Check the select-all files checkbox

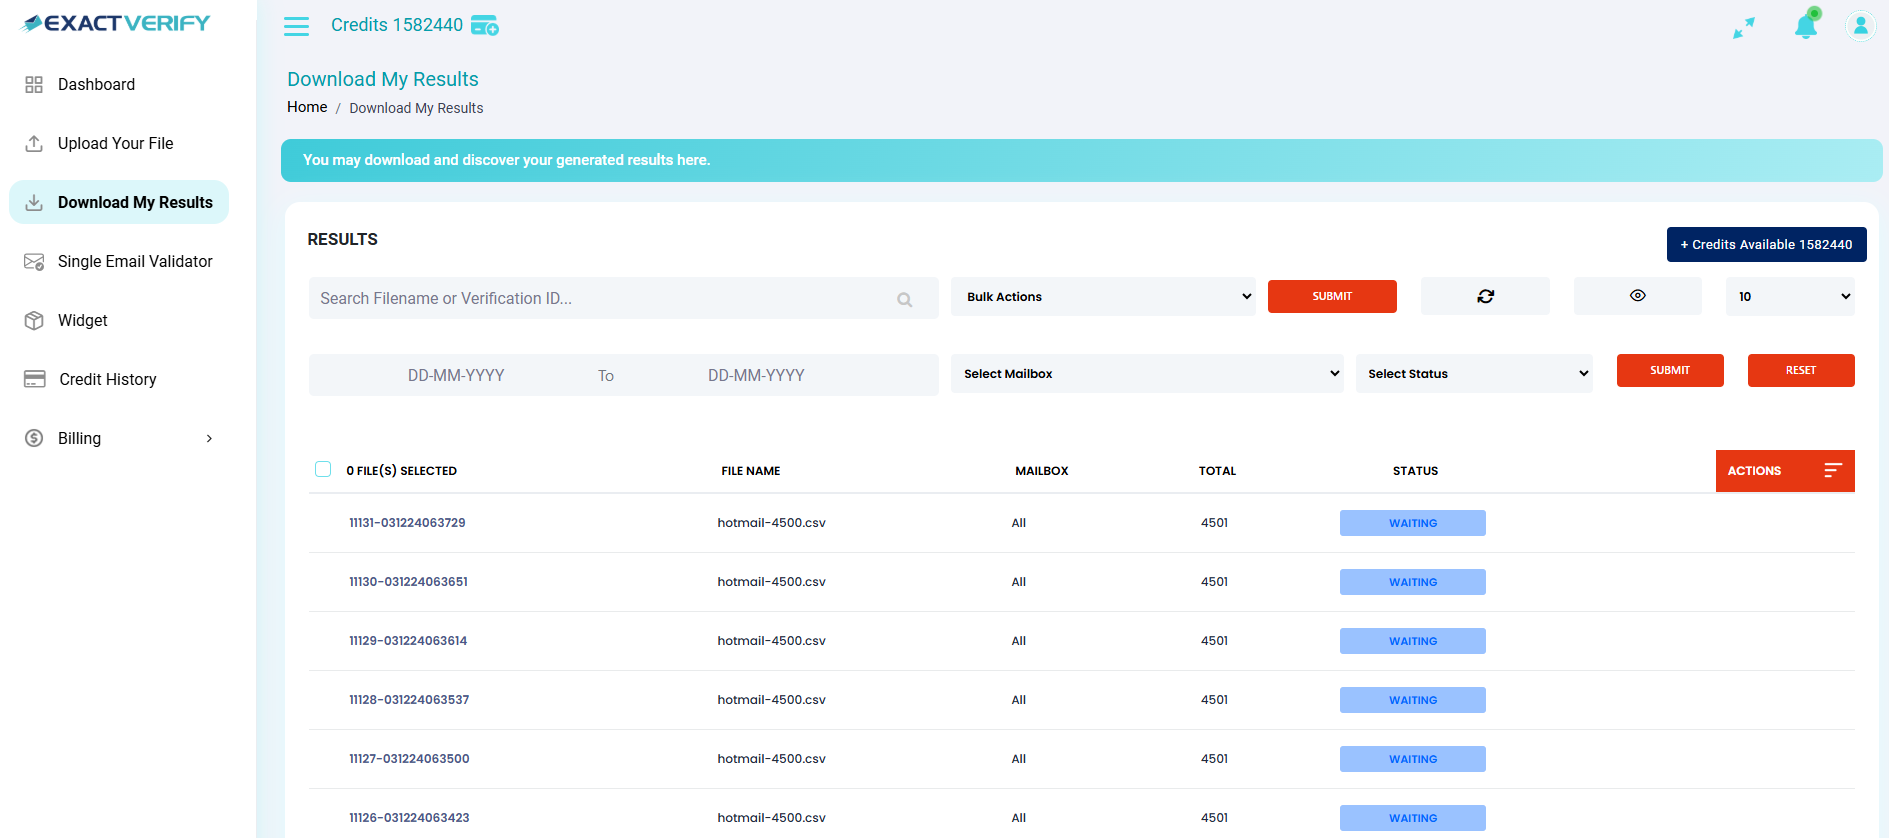click(x=323, y=470)
